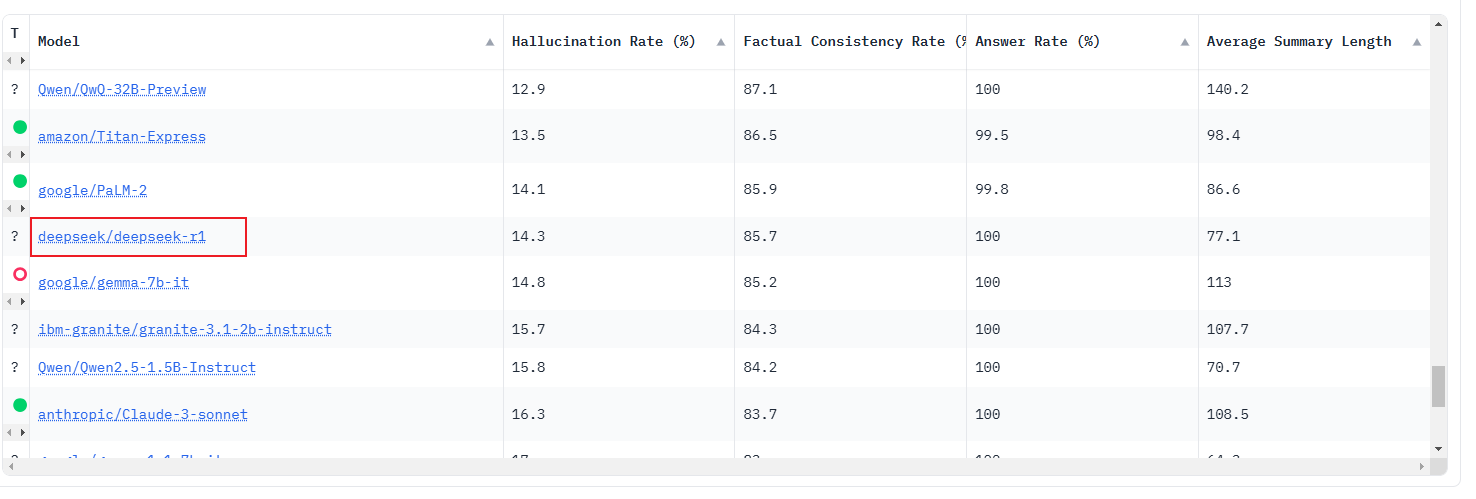Screen dimensions: 1476x499
Task: Sort by Answer Rate using header arrow
Action: click(x=1184, y=42)
